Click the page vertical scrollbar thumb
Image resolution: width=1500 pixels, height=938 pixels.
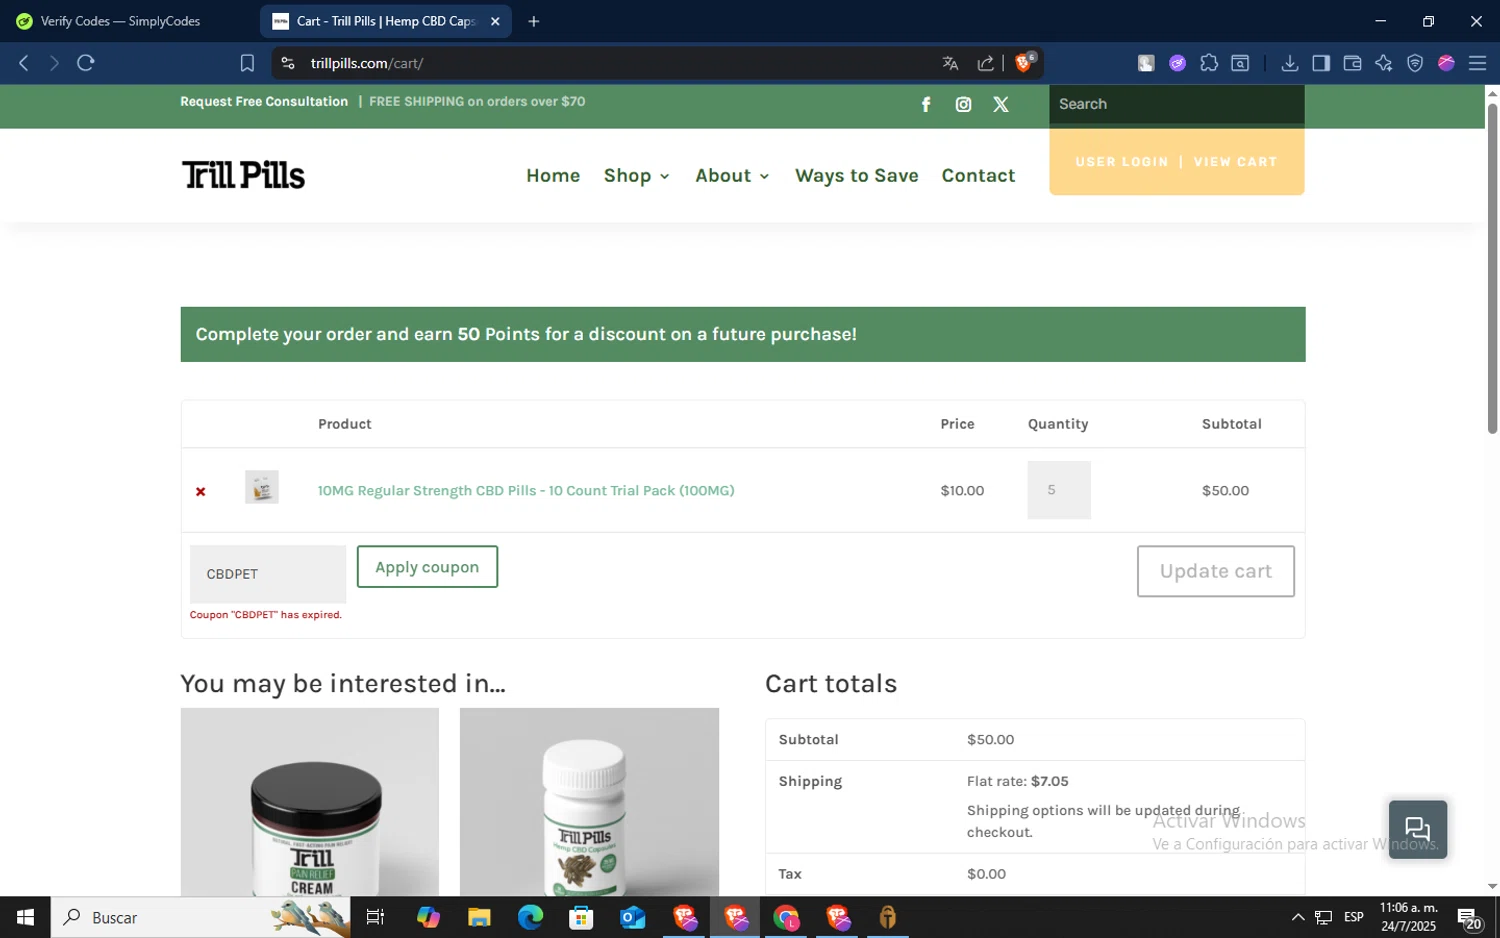click(x=1492, y=268)
